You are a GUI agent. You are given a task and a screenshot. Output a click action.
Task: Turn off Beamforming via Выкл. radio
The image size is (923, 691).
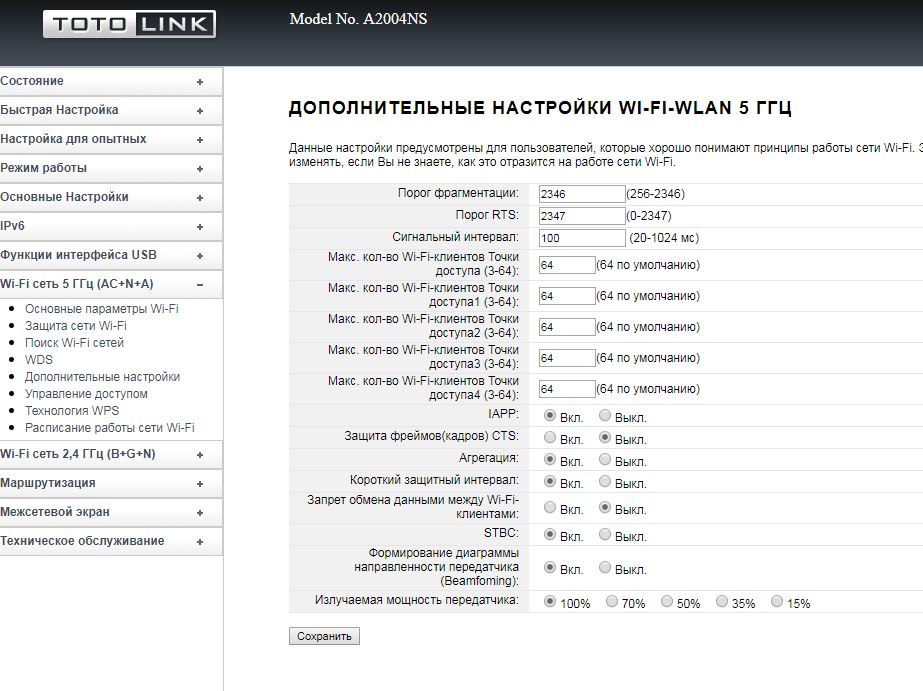605,568
